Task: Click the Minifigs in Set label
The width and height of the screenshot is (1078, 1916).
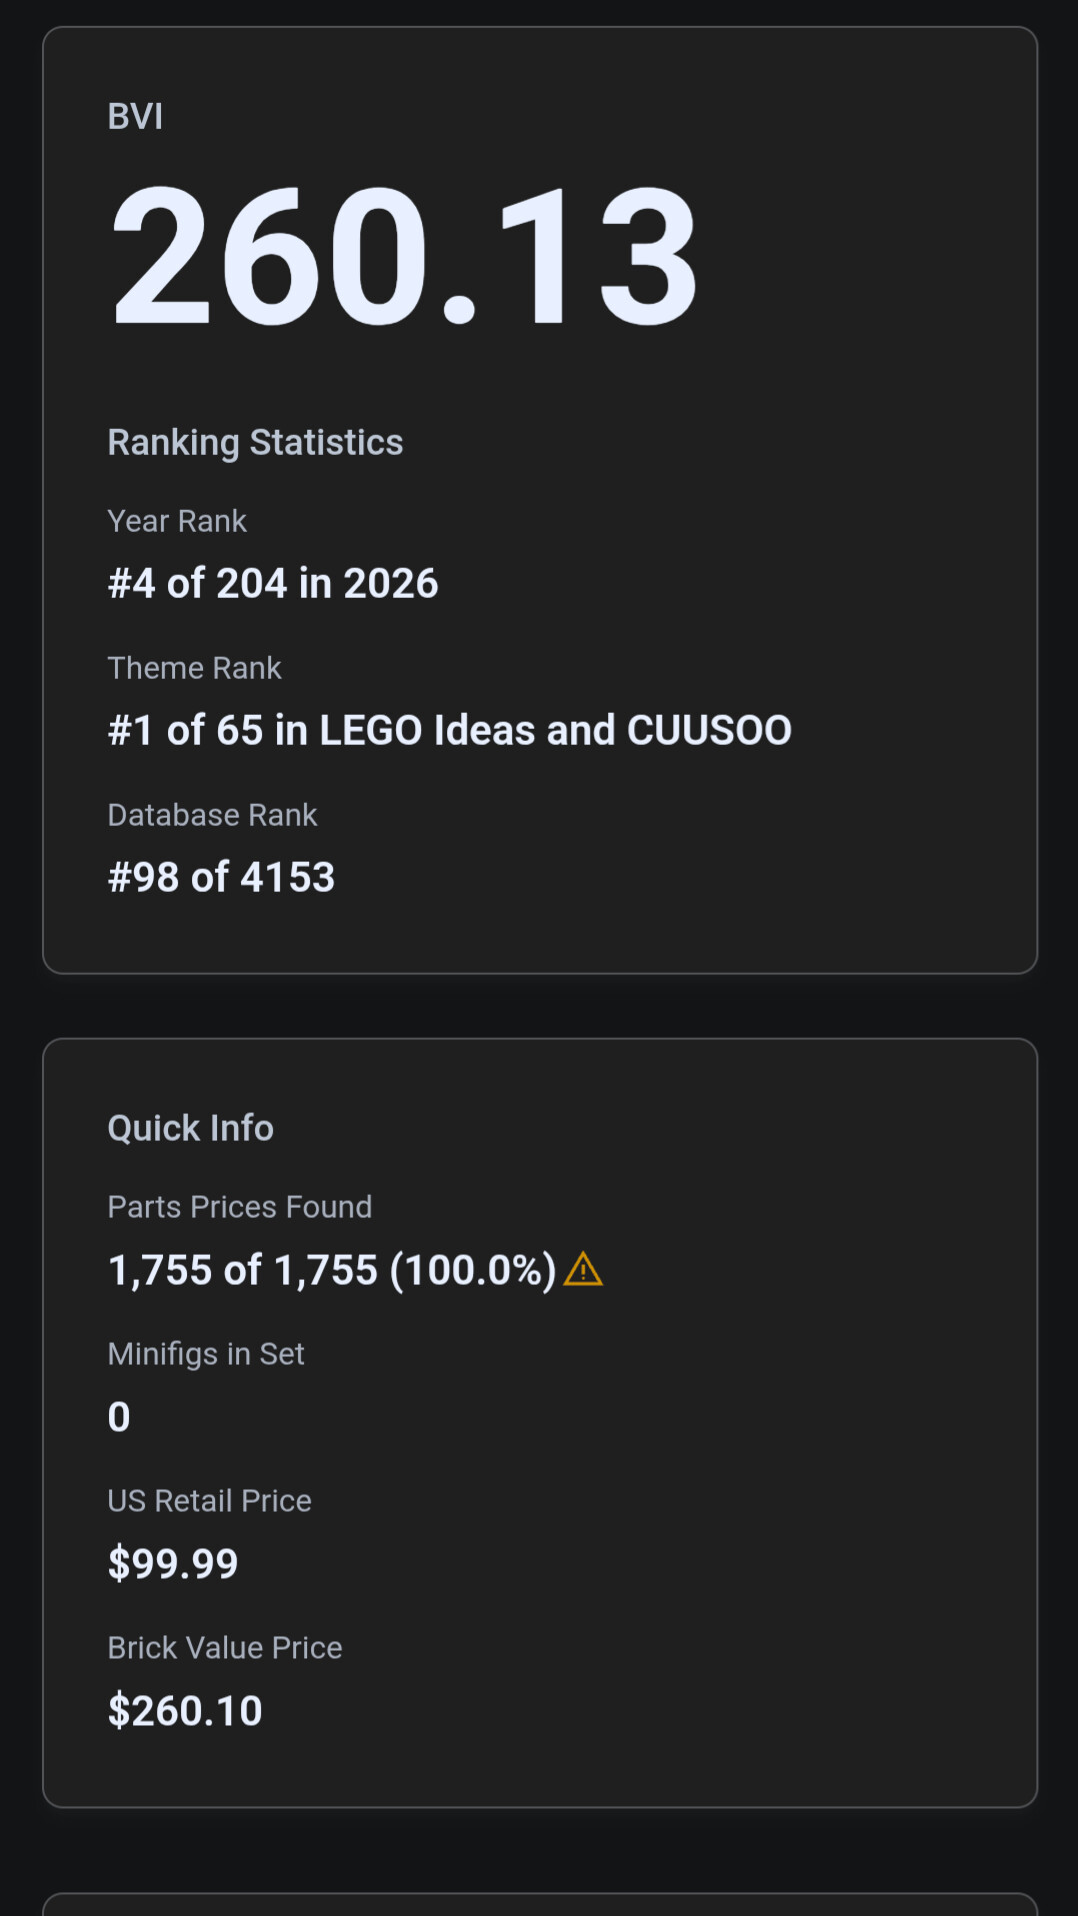Action: [205, 1354]
